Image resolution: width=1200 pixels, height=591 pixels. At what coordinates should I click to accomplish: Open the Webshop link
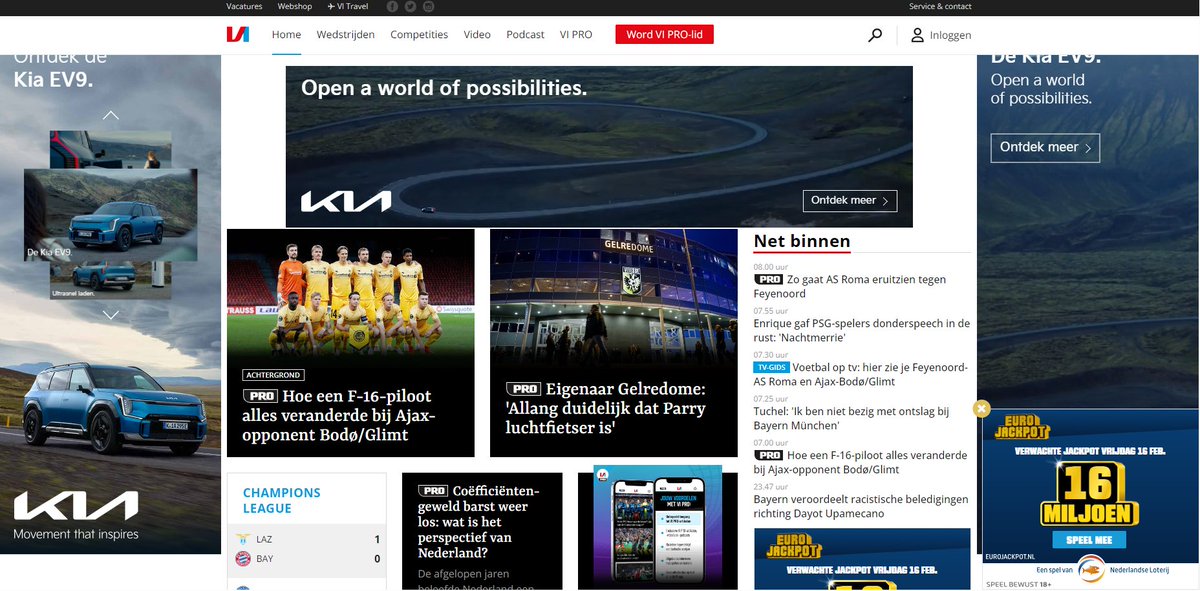(294, 6)
